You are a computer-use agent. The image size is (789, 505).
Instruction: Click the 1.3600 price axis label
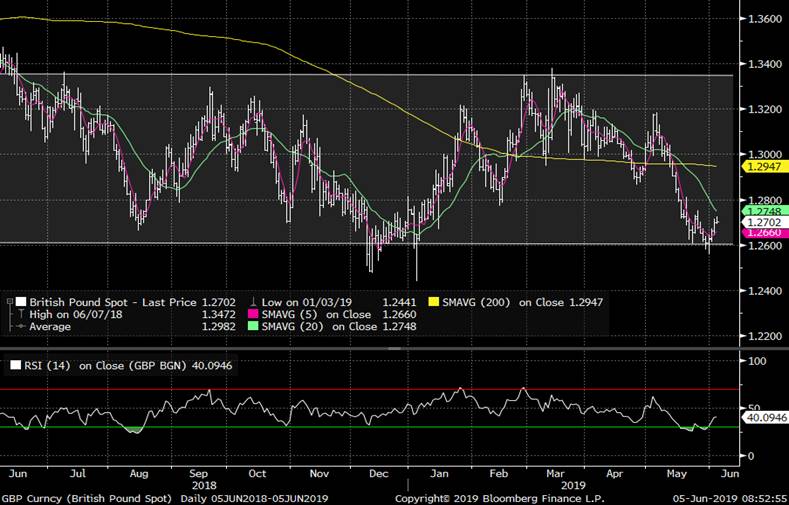click(766, 19)
